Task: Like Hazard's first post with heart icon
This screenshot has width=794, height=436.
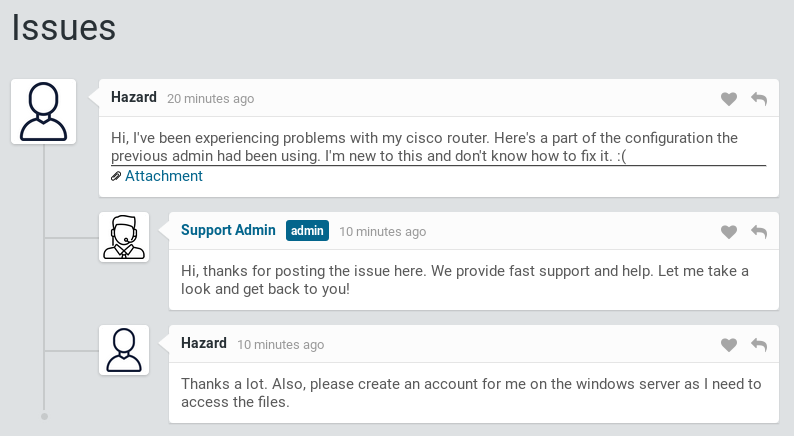Action: point(729,99)
